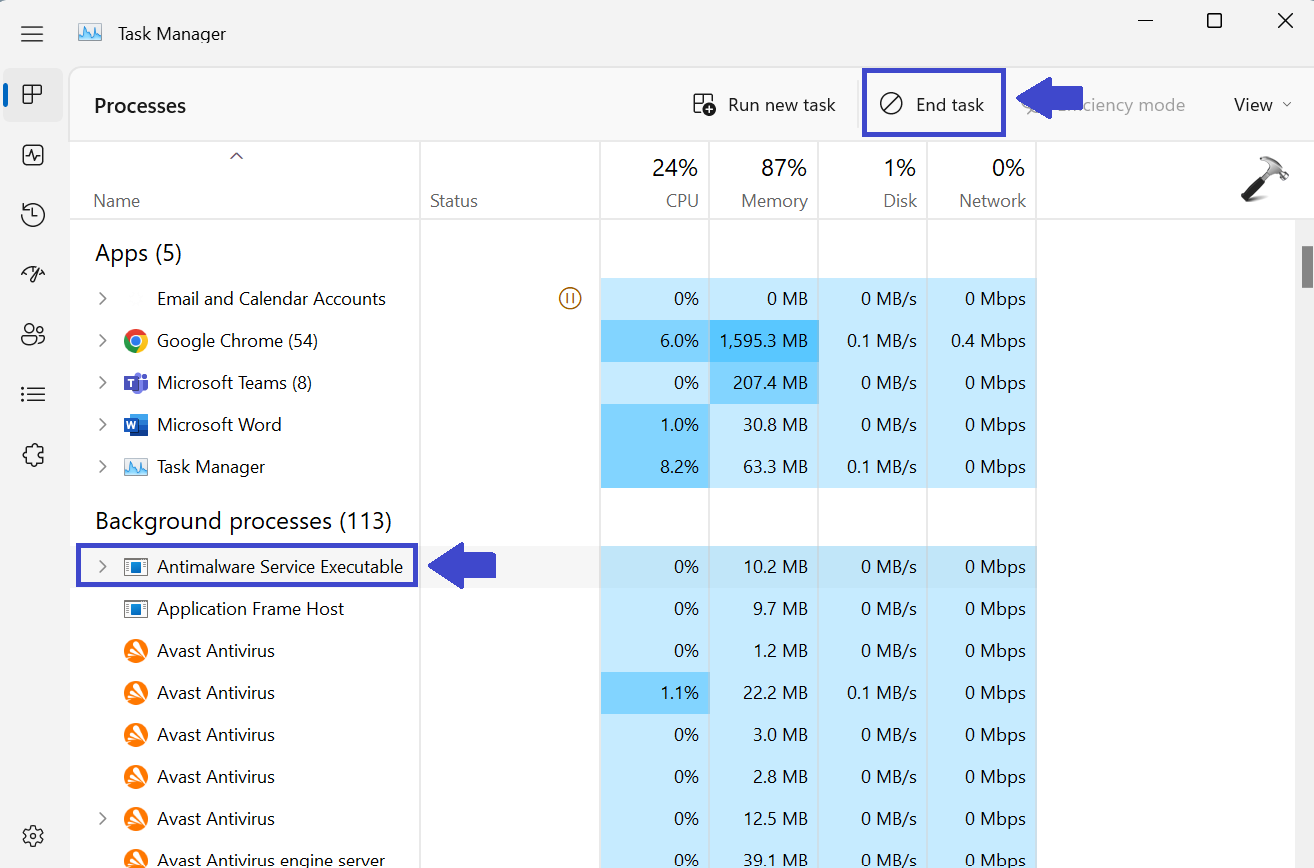The height and width of the screenshot is (868, 1314).
Task: Open the Performance page in sidebar
Action: 33,155
